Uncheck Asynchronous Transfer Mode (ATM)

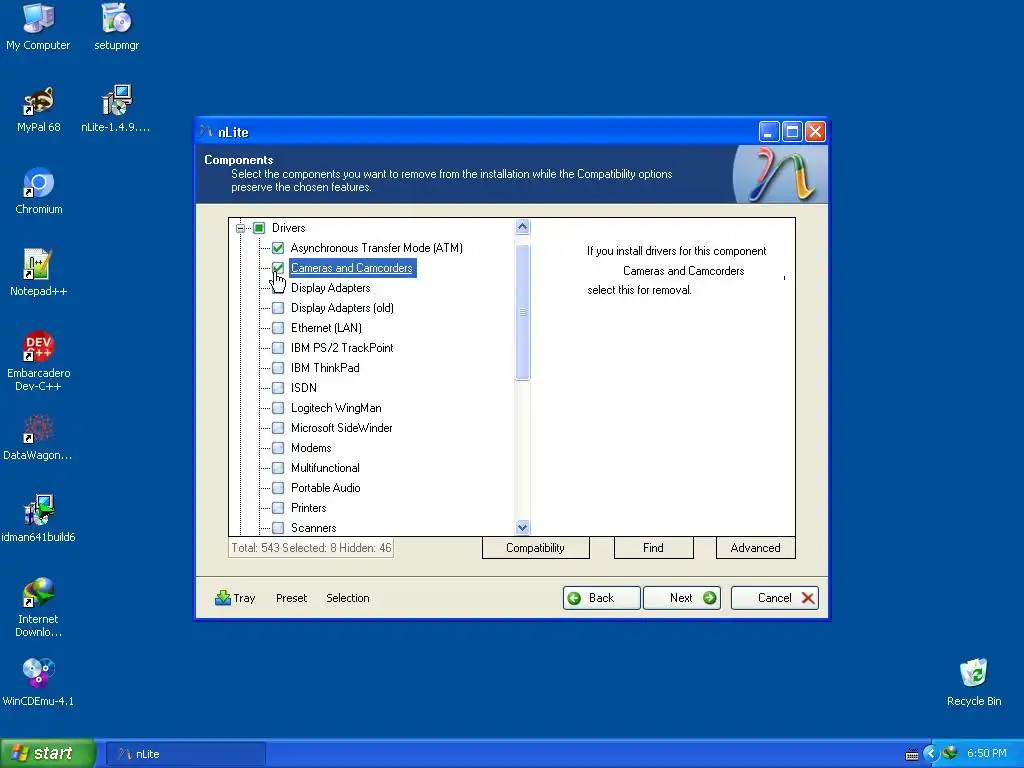point(278,248)
